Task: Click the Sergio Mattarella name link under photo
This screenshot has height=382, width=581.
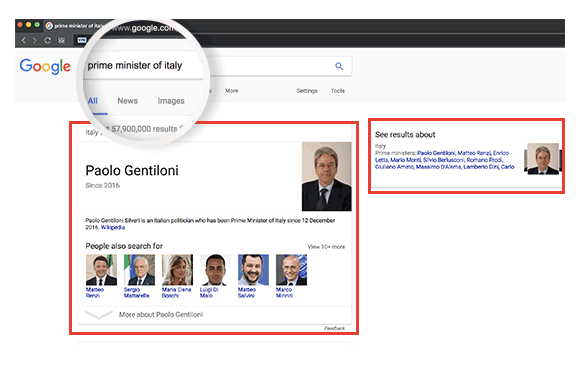Action: point(136,292)
